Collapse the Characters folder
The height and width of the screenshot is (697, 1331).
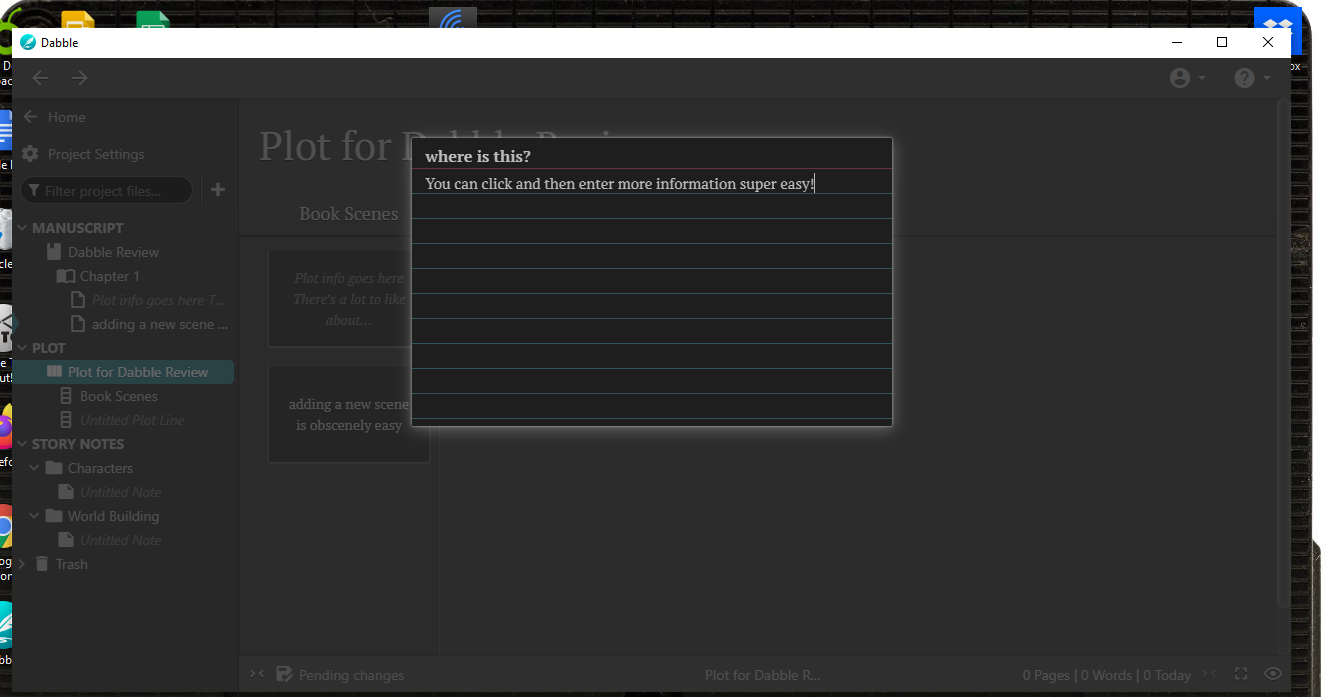tap(35, 468)
